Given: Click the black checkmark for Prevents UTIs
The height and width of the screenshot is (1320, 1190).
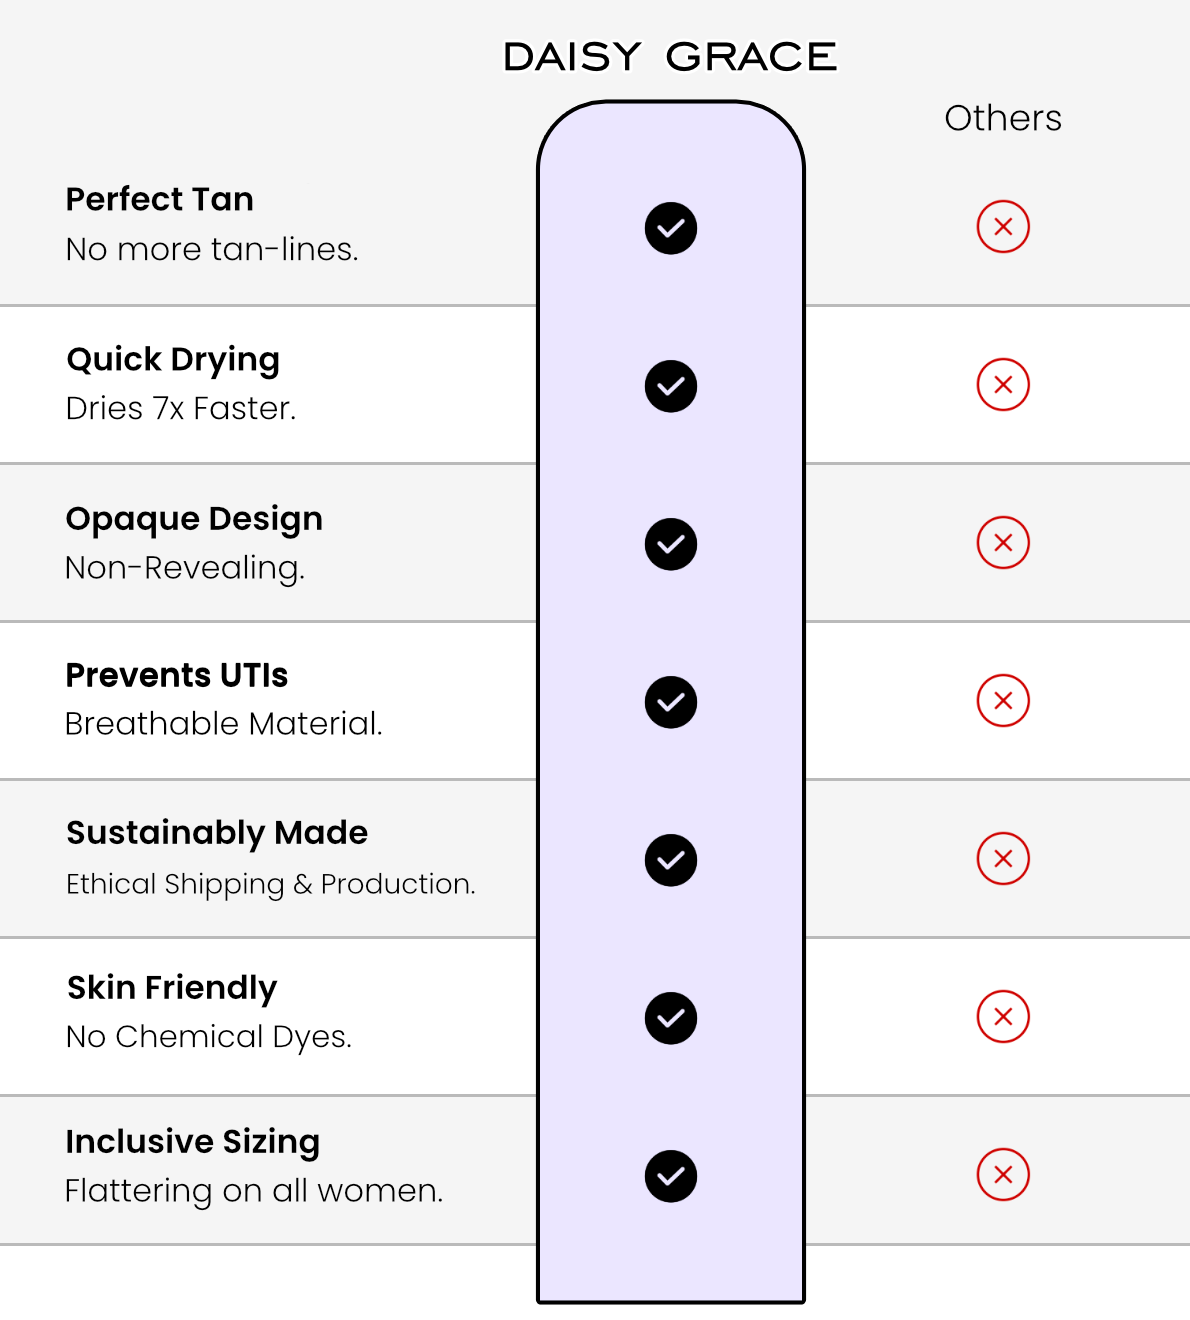Looking at the screenshot, I should coord(671,702).
